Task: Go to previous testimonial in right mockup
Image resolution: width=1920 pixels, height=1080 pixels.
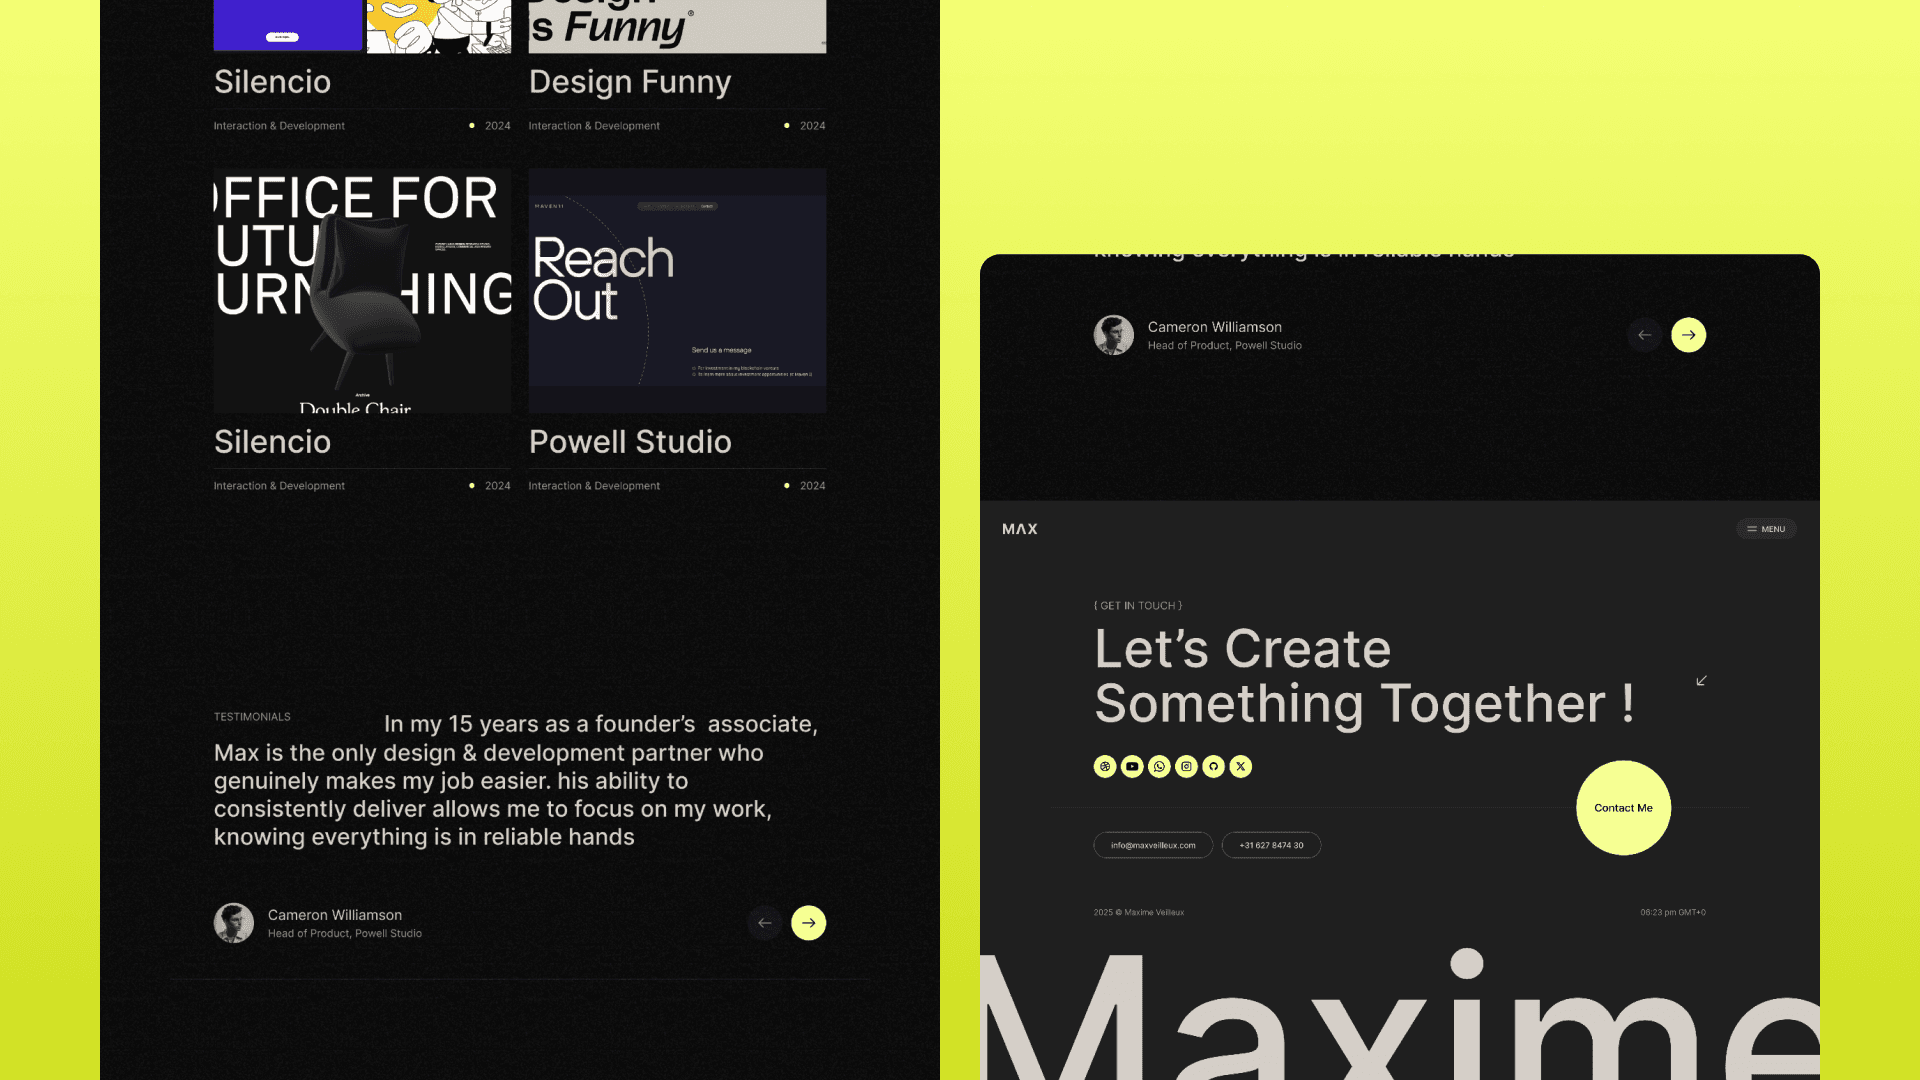Action: pos(1645,335)
